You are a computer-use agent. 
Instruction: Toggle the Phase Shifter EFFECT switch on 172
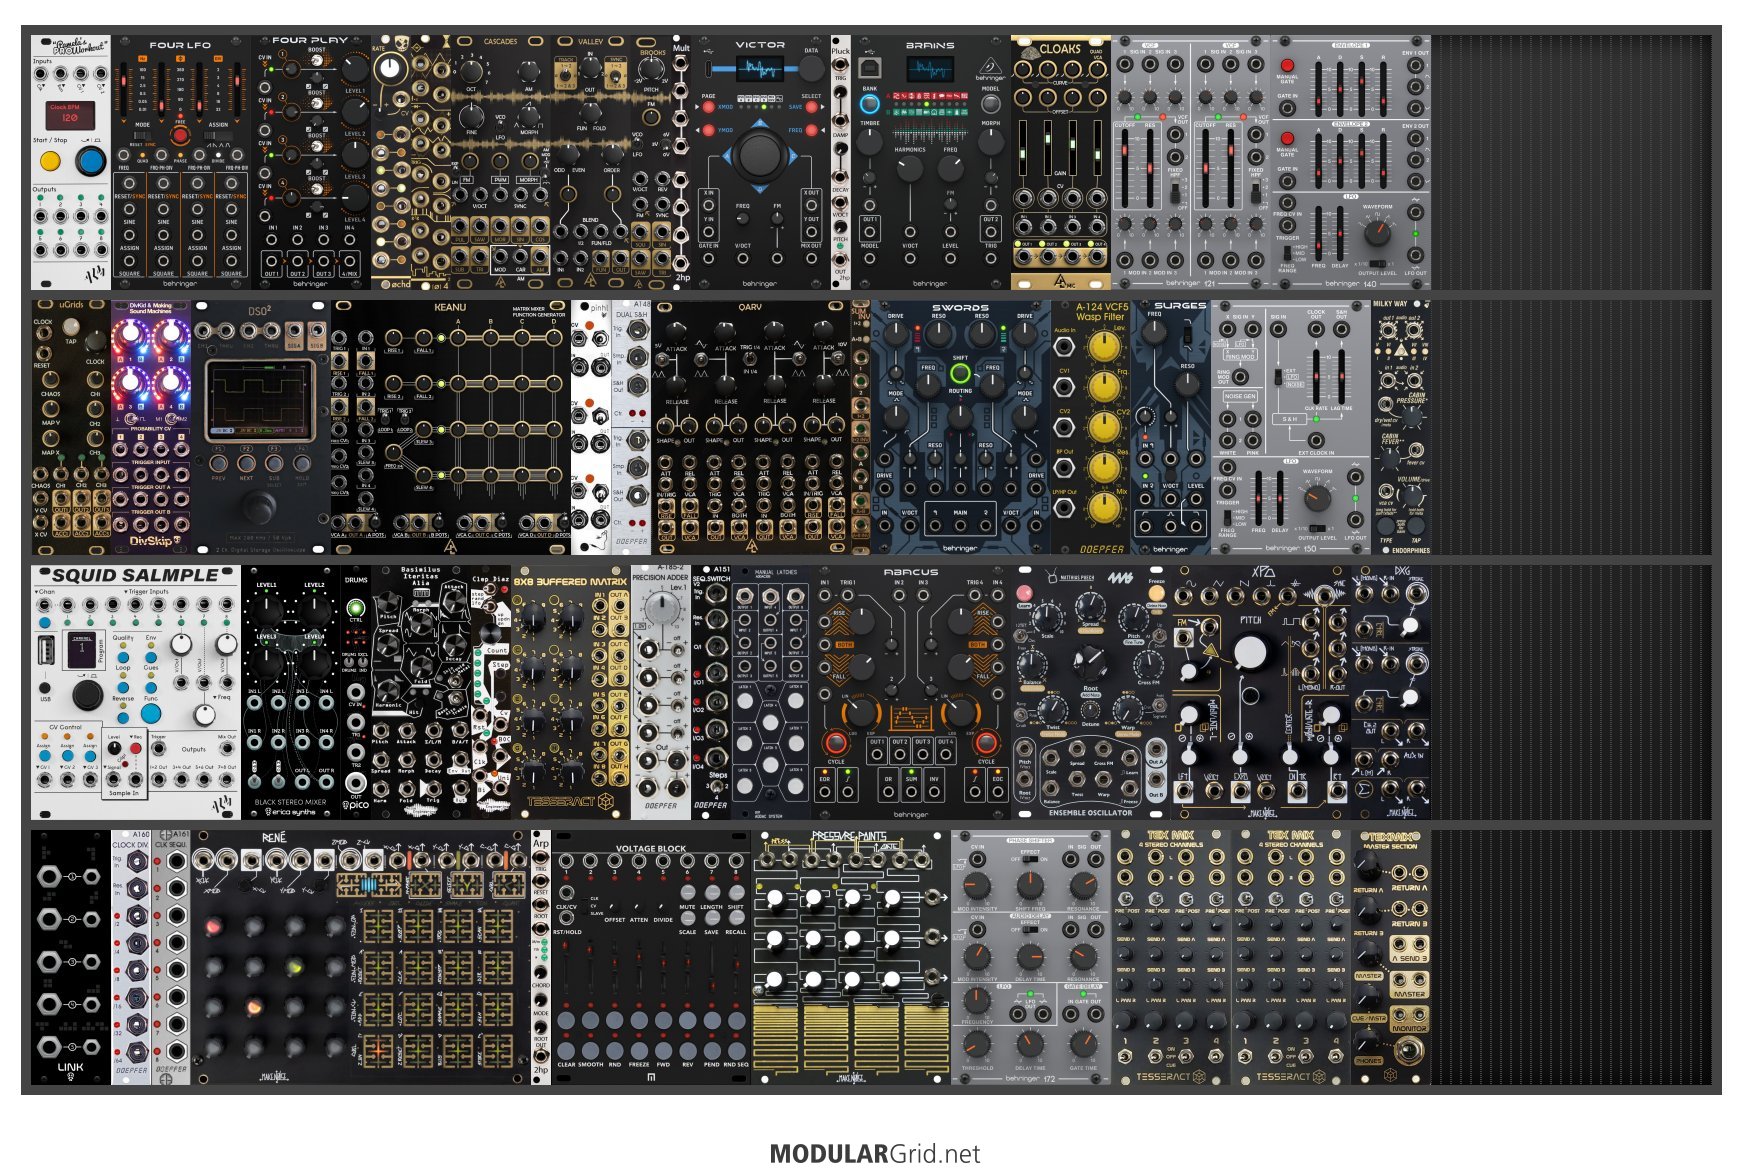coord(1030,858)
